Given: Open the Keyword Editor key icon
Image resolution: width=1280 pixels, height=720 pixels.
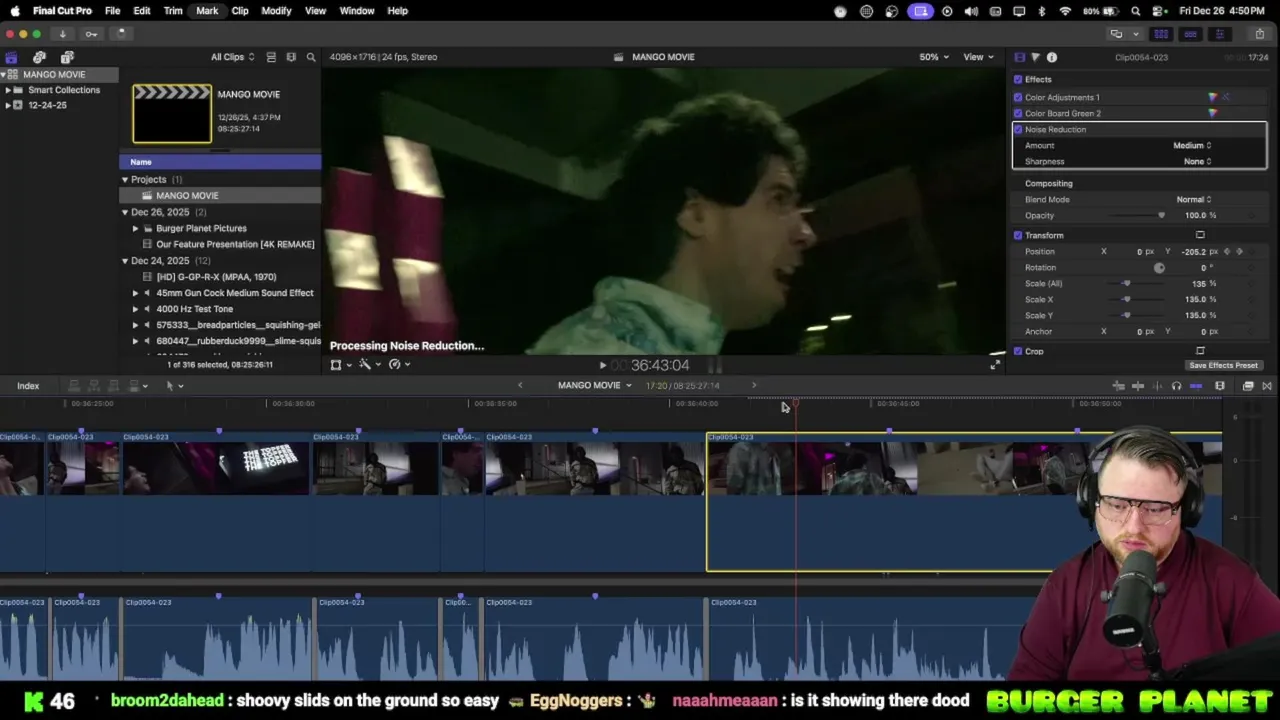Looking at the screenshot, I should pyautogui.click(x=91, y=34).
